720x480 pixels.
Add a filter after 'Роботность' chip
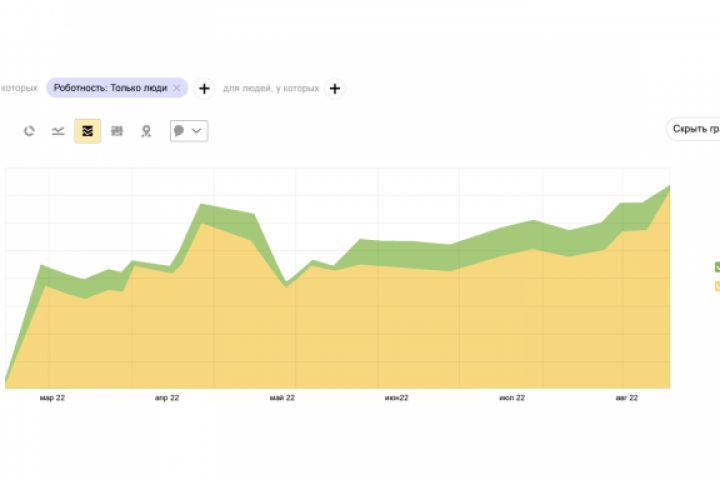click(204, 88)
